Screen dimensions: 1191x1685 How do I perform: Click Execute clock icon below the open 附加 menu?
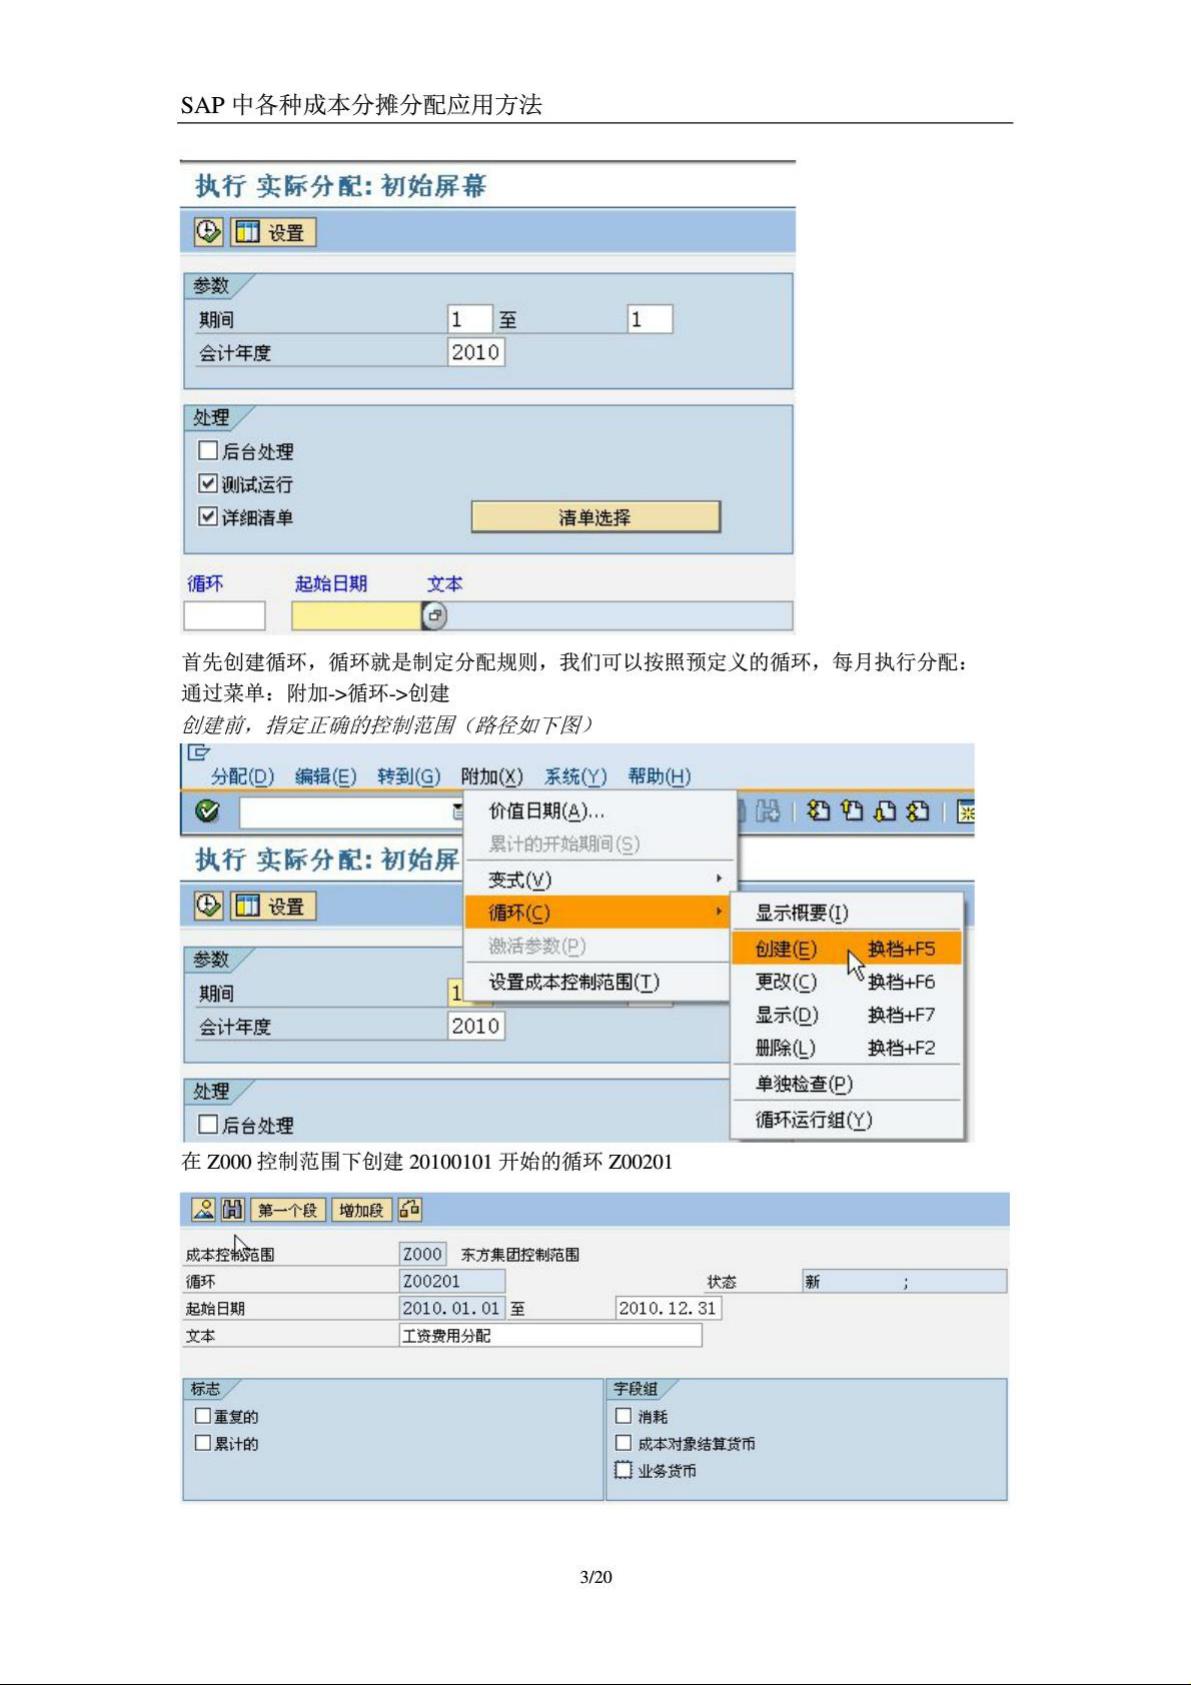tap(208, 906)
